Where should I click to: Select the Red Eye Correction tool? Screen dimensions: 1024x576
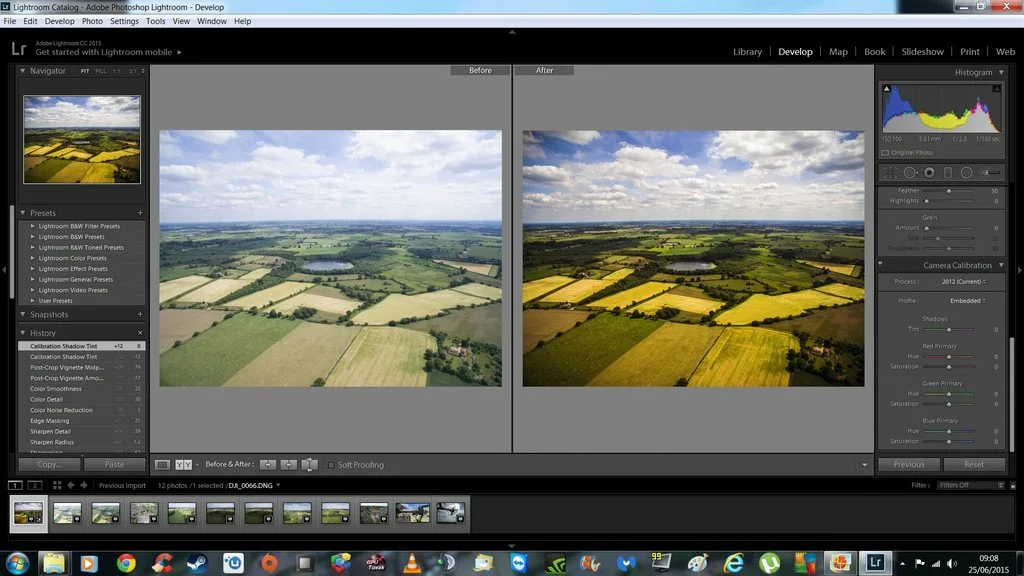click(929, 172)
